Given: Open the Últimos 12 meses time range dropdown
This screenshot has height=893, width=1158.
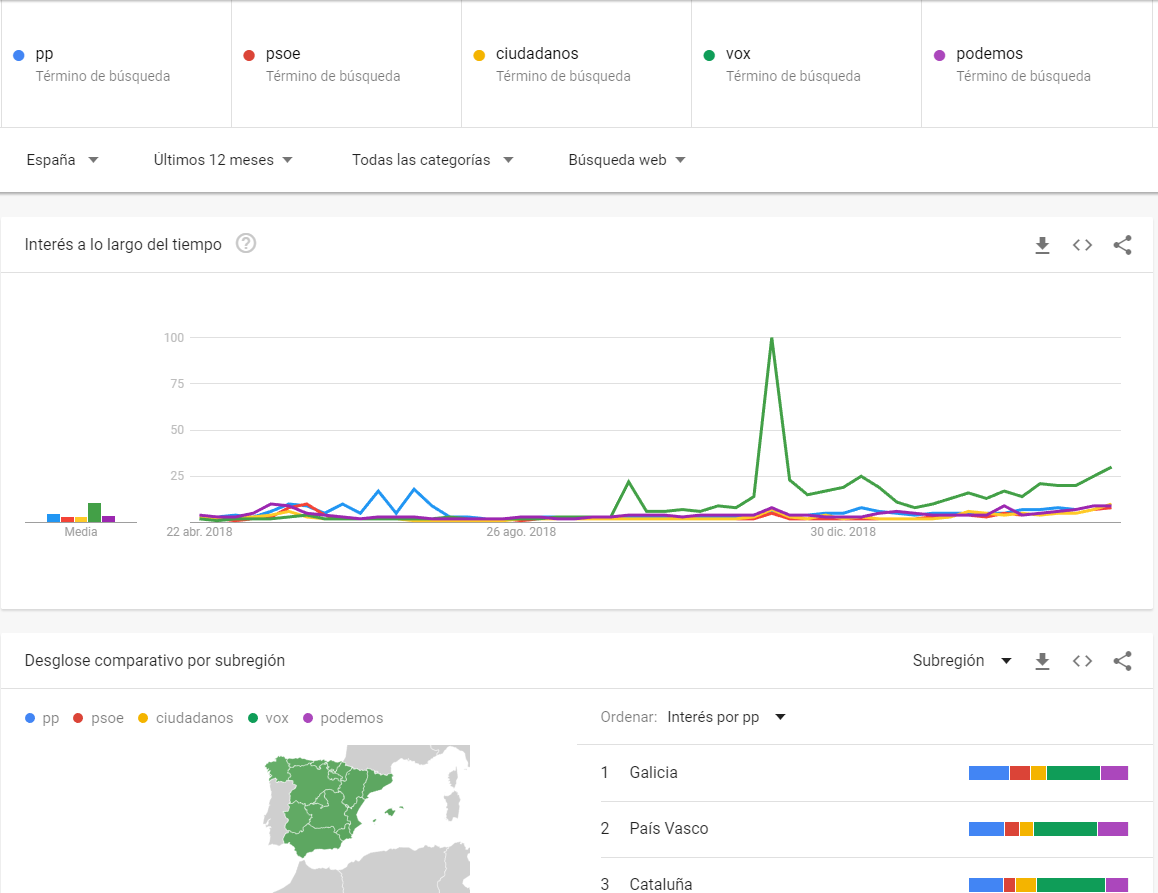Looking at the screenshot, I should point(222,159).
